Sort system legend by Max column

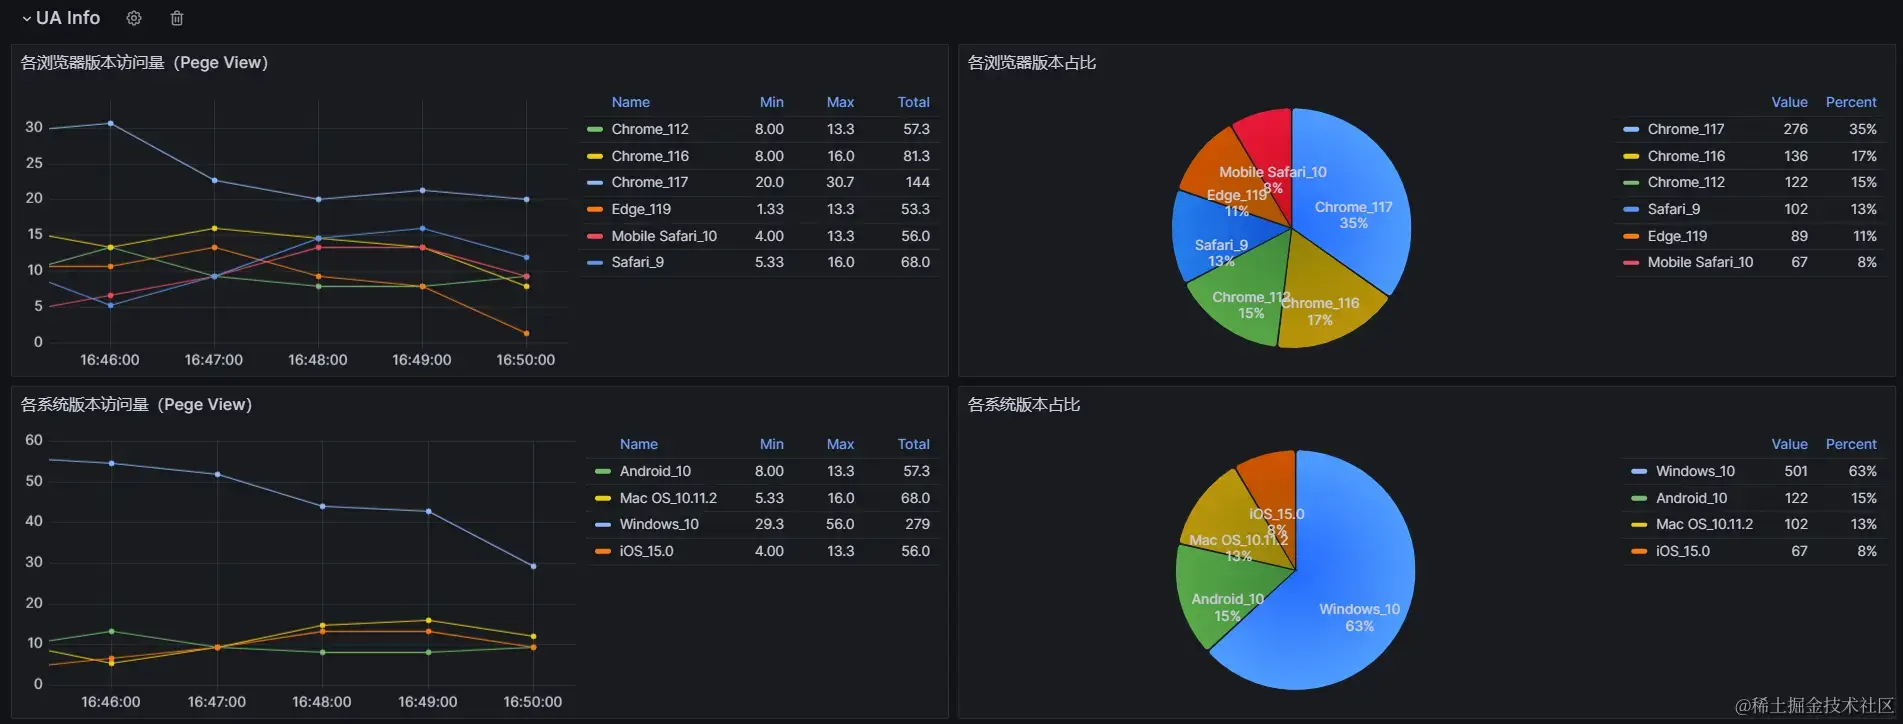click(839, 444)
